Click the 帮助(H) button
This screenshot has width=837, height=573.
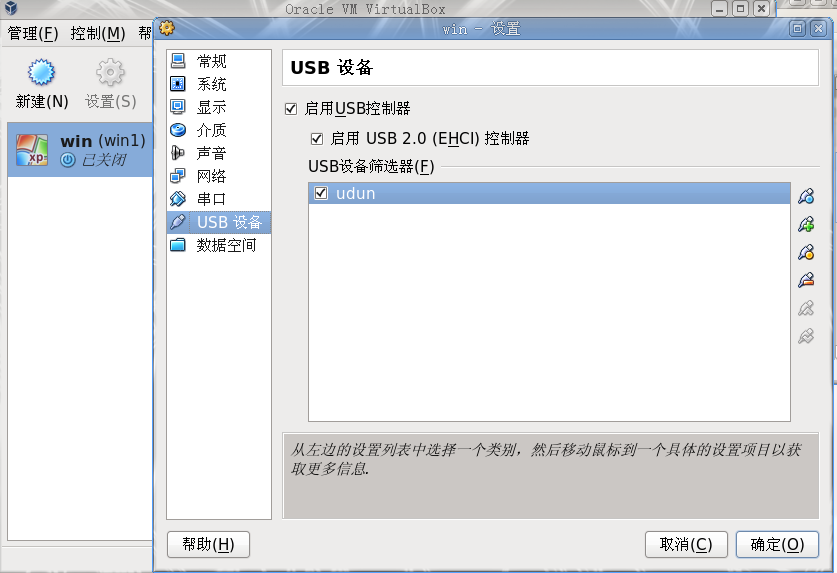click(208, 544)
